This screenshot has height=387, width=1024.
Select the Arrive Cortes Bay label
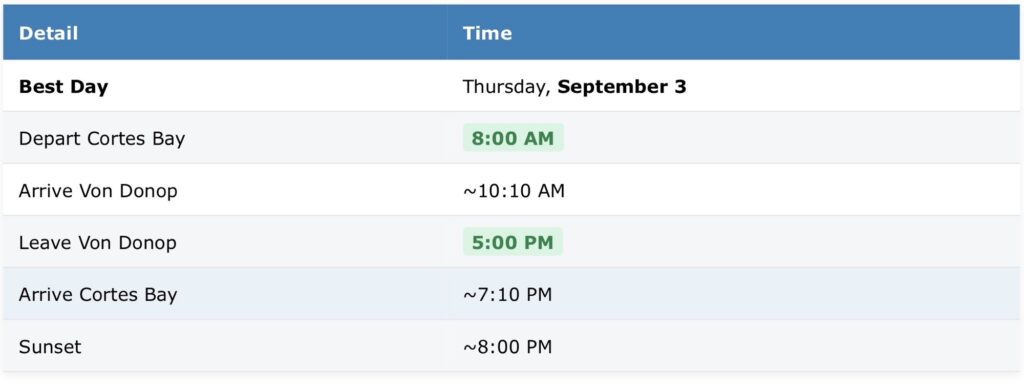[98, 294]
